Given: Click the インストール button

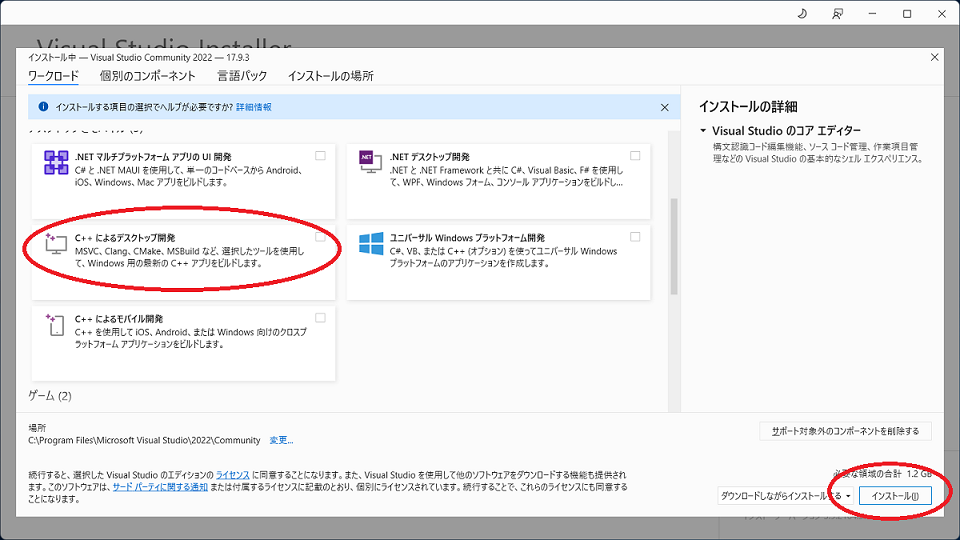Looking at the screenshot, I should click(x=895, y=496).
